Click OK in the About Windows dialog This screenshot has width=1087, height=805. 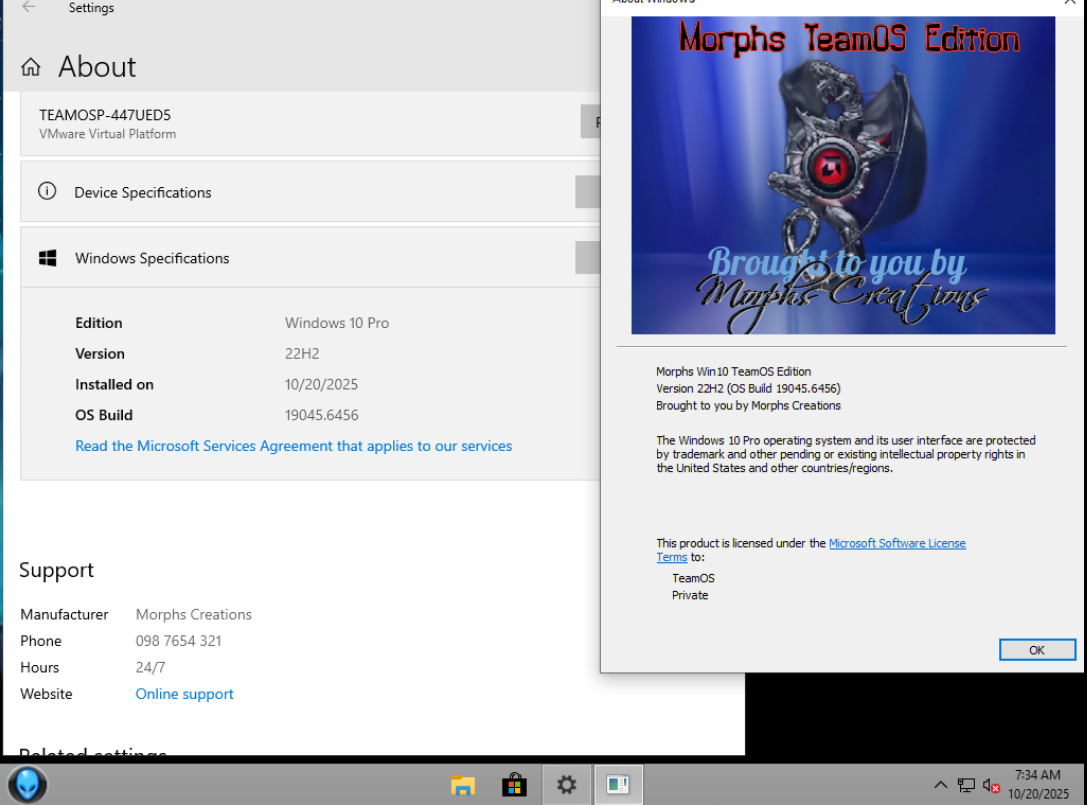pos(1037,650)
